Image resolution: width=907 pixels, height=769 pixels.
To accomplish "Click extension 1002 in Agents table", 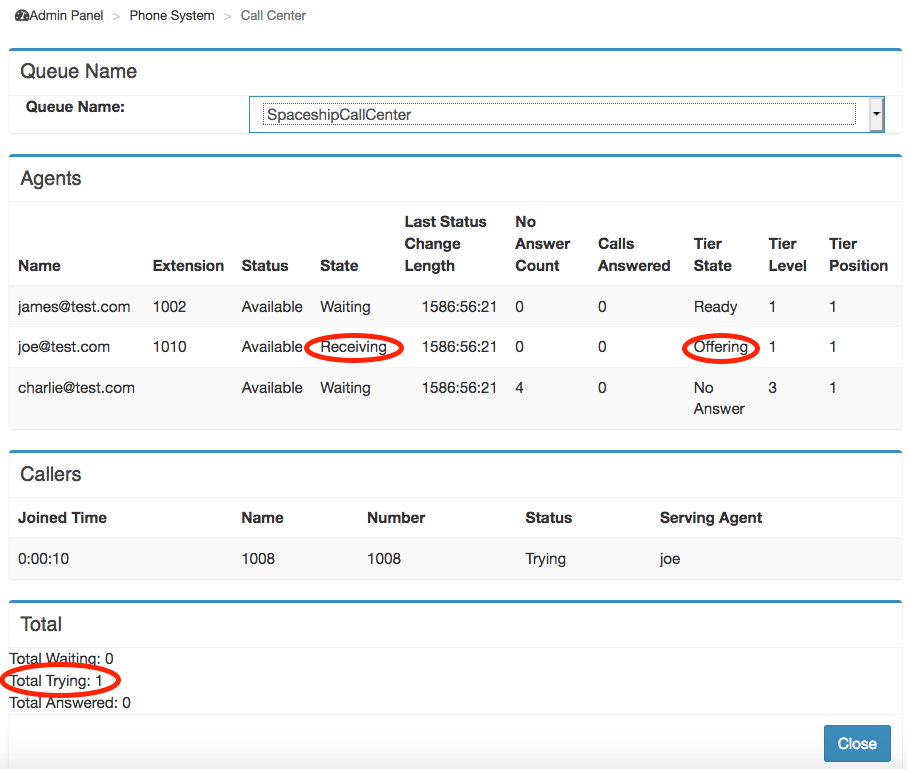I will coord(169,307).
